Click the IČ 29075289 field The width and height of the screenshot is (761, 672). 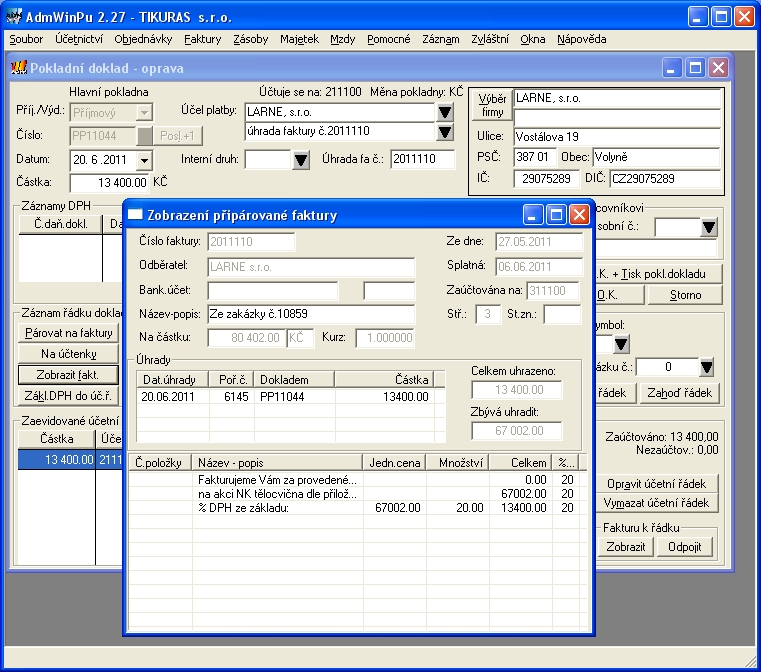(x=546, y=178)
